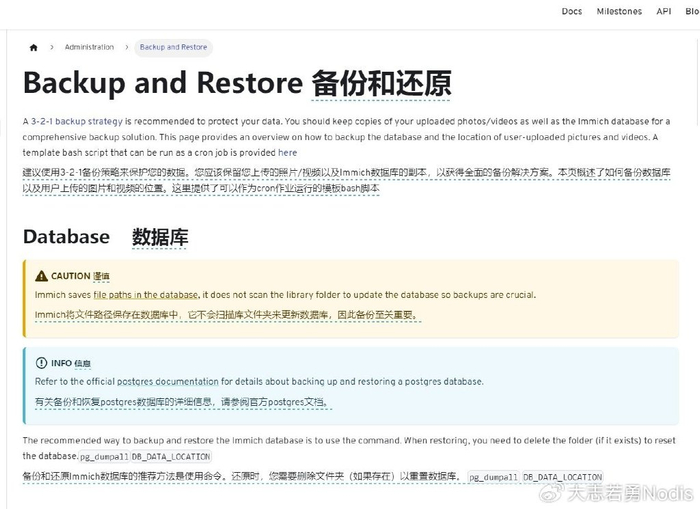This screenshot has height=509, width=700.
Task: Open the Administration breadcrumb
Action: pos(89,47)
